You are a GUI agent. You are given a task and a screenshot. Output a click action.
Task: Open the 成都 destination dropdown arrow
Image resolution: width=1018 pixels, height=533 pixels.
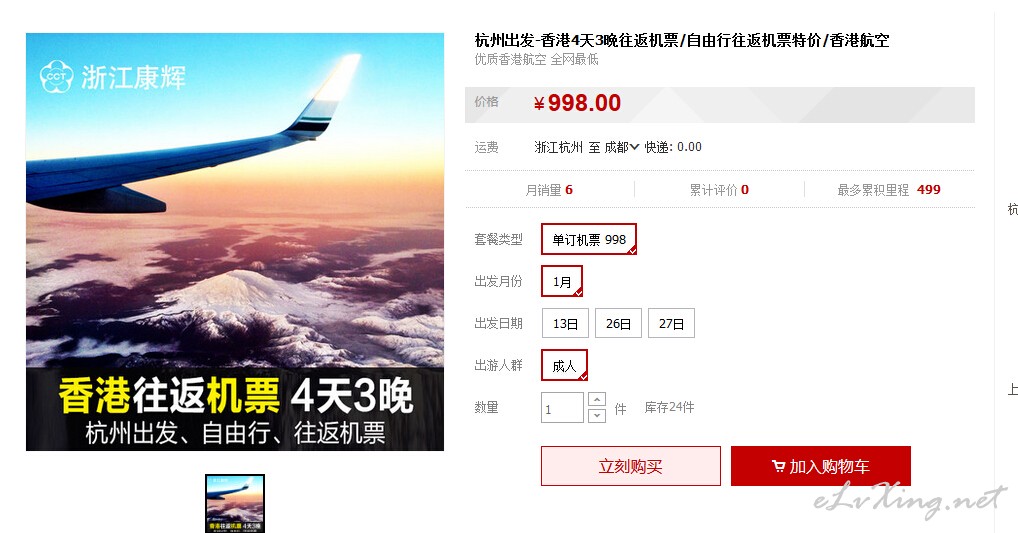pos(634,147)
